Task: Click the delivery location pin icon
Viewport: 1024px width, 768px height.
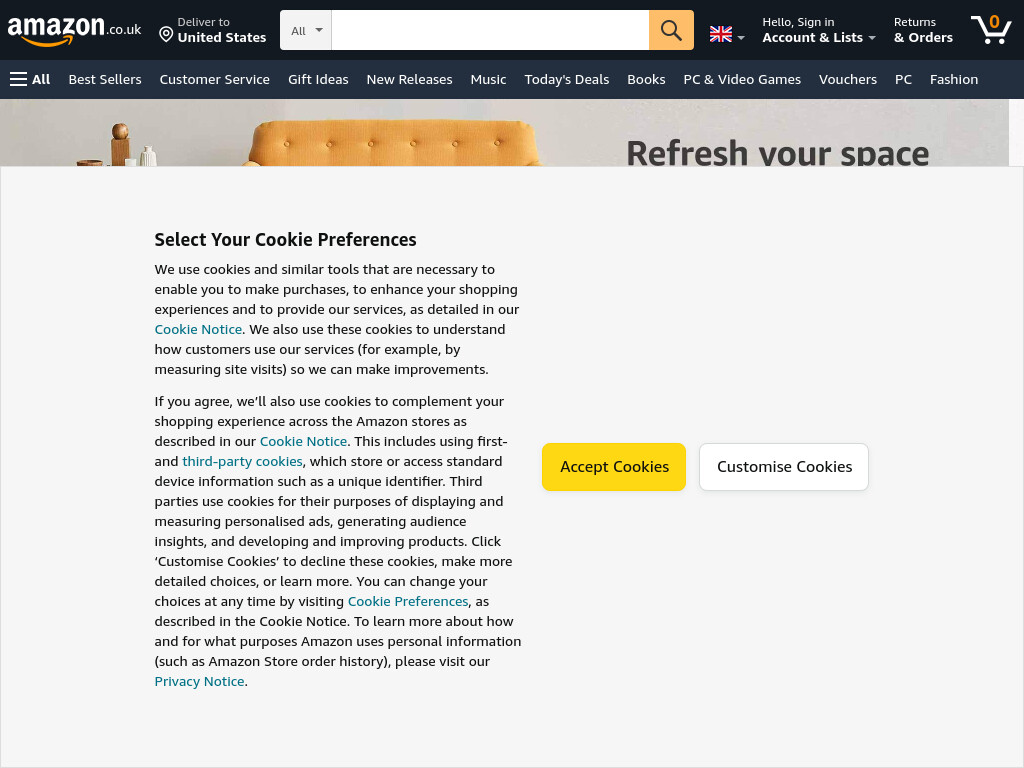Action: [166, 34]
